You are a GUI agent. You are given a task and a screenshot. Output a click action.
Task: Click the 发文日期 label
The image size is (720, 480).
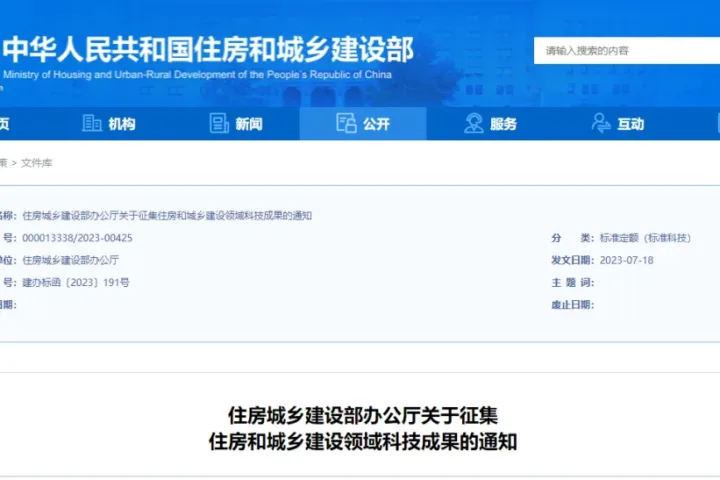(573, 260)
